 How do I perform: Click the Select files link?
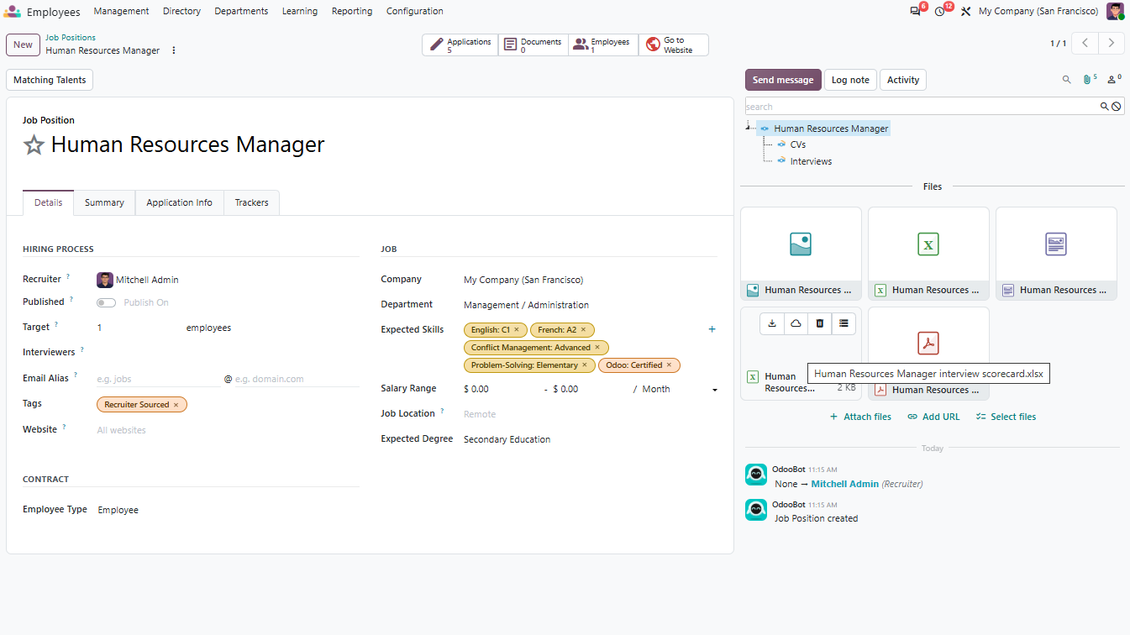click(x=1006, y=417)
